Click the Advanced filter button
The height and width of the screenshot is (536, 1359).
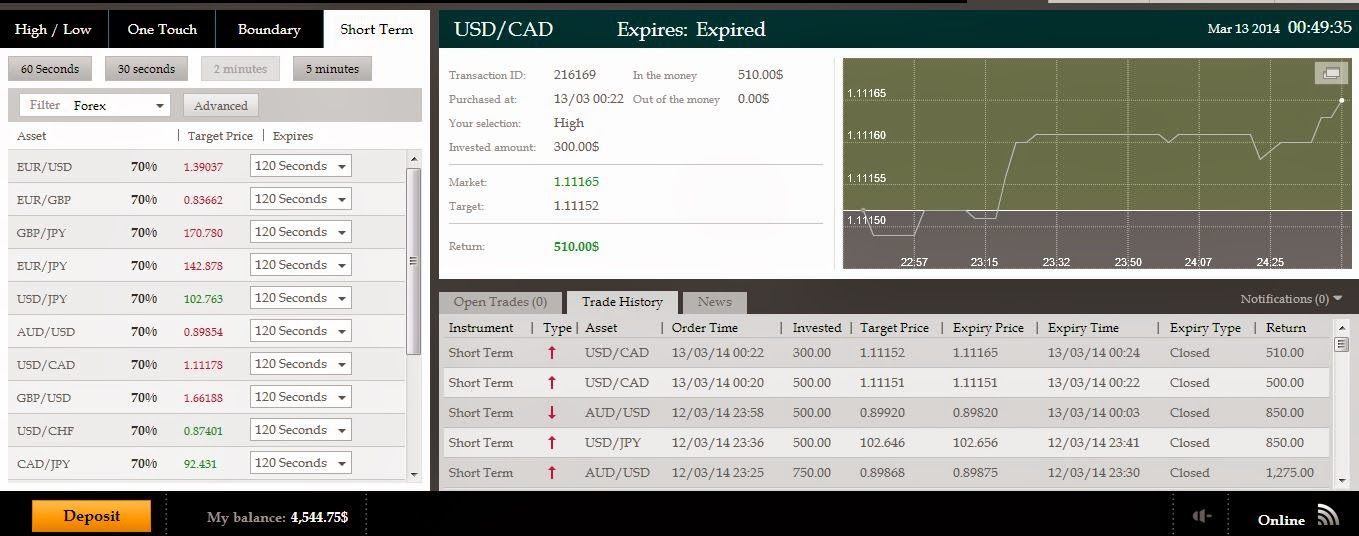tap(221, 105)
